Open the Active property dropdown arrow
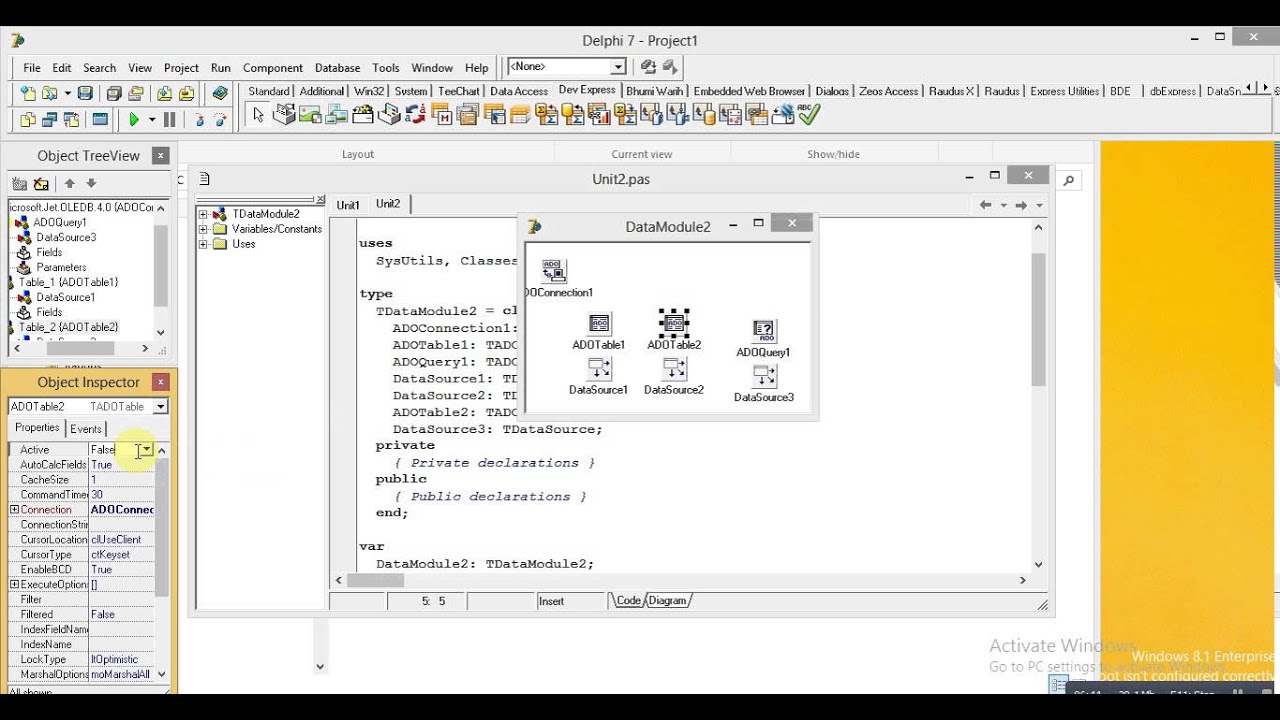Image resolution: width=1280 pixels, height=720 pixels. pos(146,450)
